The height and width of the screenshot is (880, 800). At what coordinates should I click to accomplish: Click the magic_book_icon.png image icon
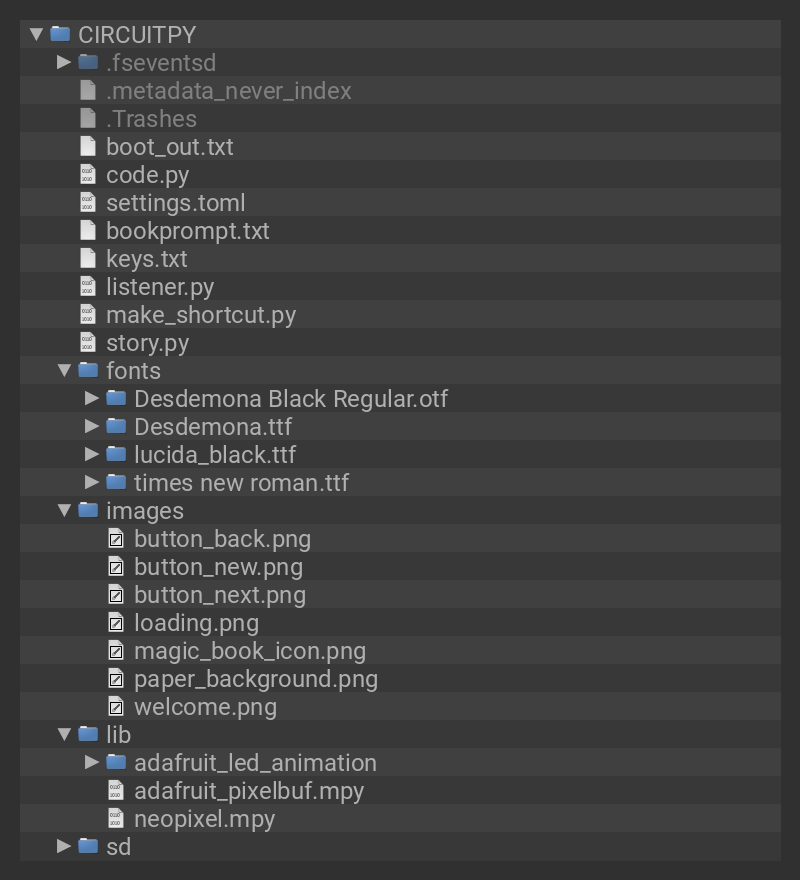(x=116, y=650)
